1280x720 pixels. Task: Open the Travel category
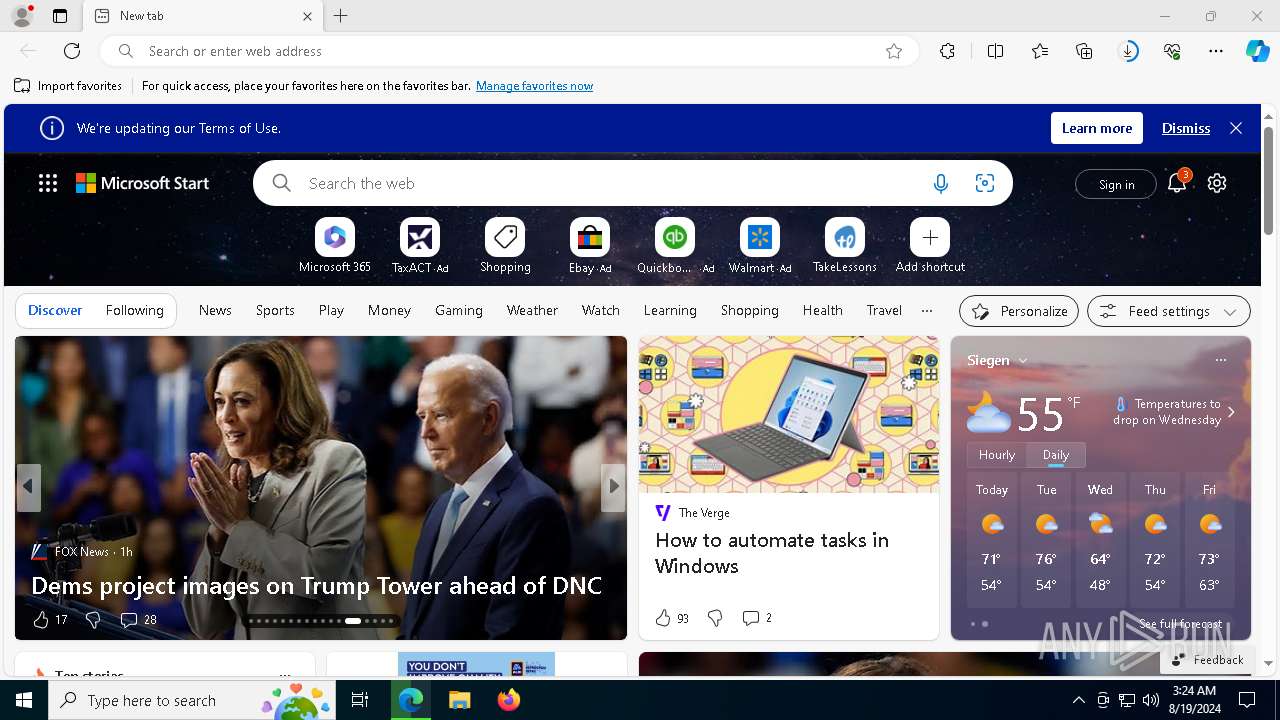click(x=884, y=311)
